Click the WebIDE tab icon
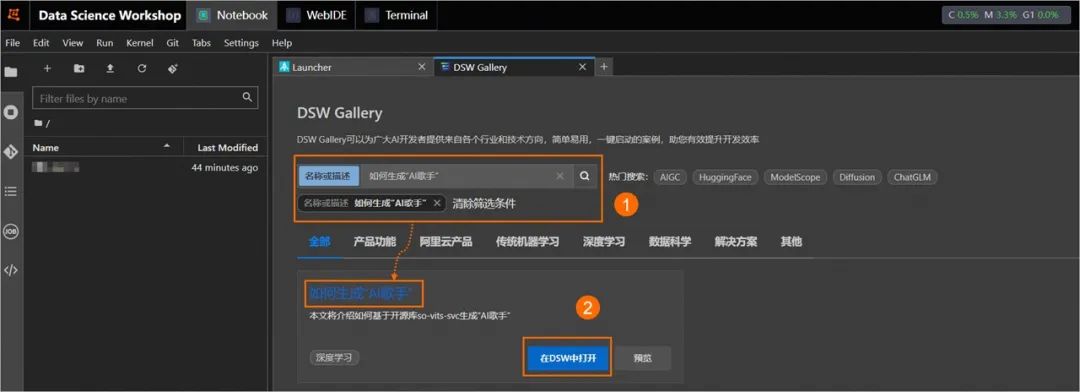 pyautogui.click(x=293, y=15)
